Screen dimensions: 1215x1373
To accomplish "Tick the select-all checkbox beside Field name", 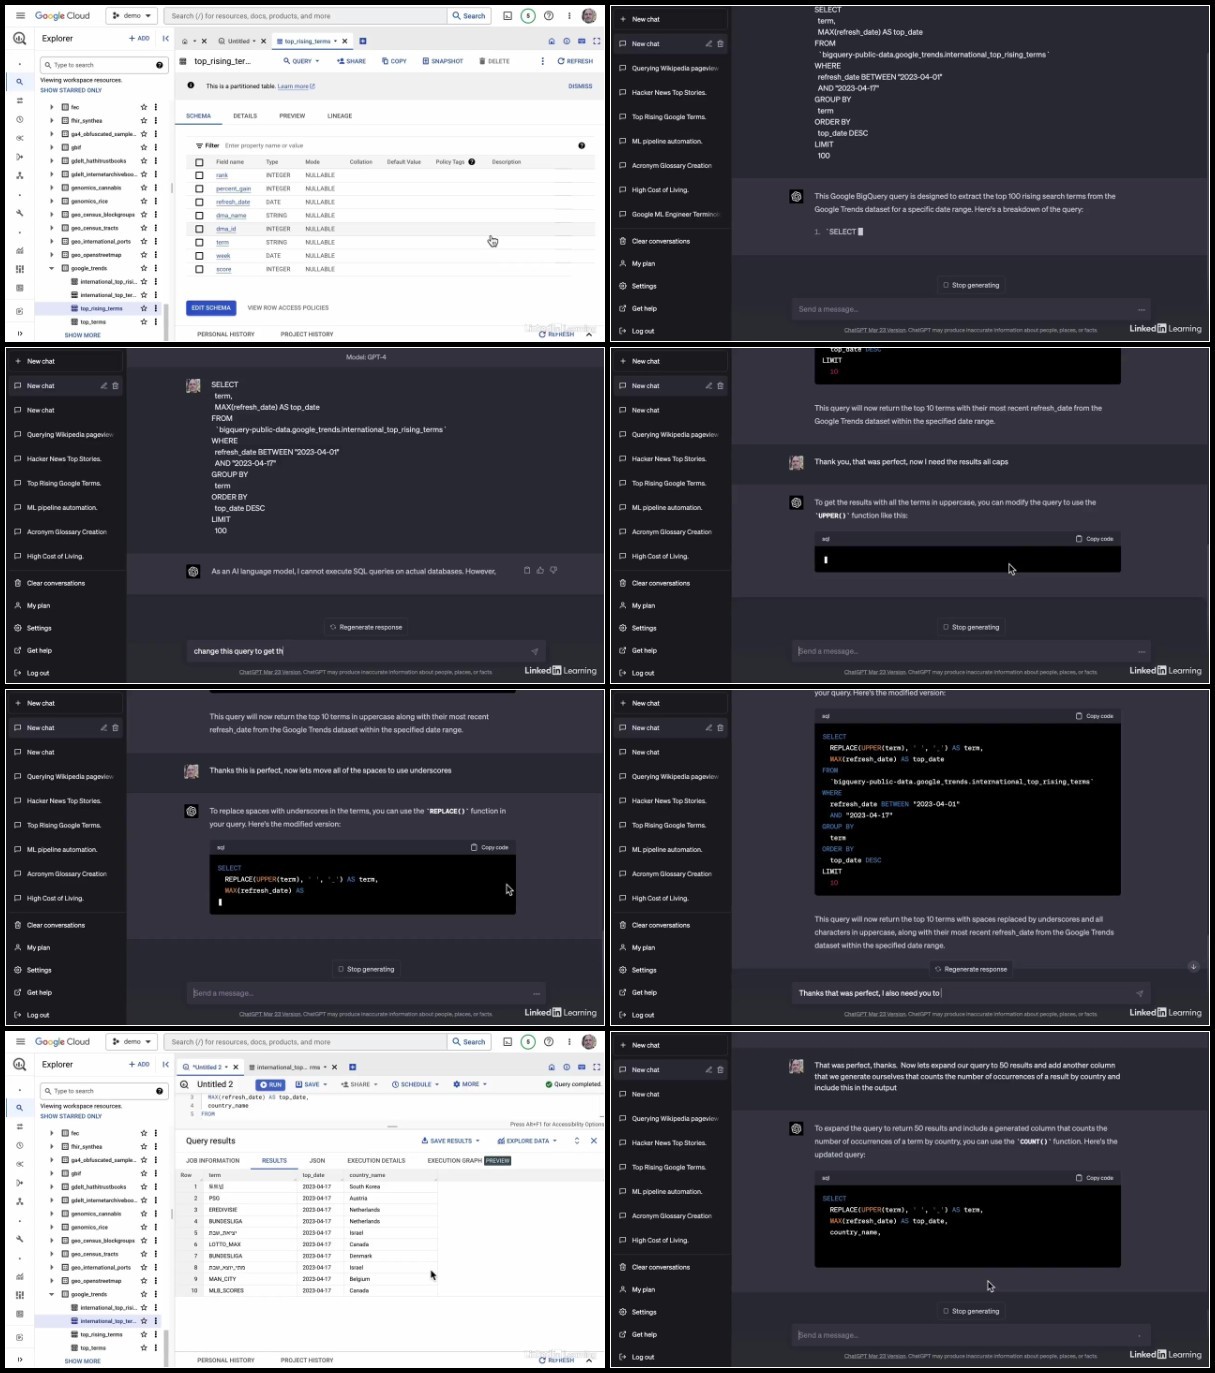I will coord(199,162).
